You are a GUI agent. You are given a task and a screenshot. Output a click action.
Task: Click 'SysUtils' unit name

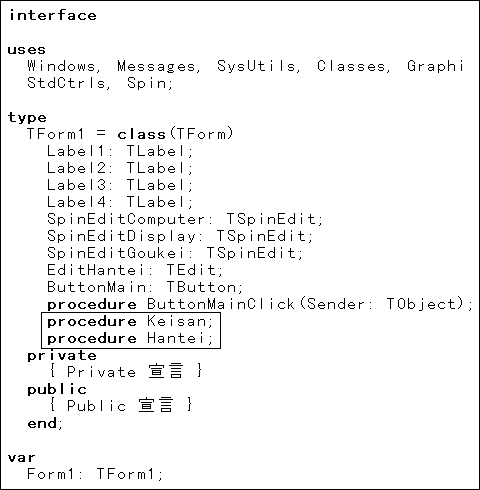[x=256, y=66]
